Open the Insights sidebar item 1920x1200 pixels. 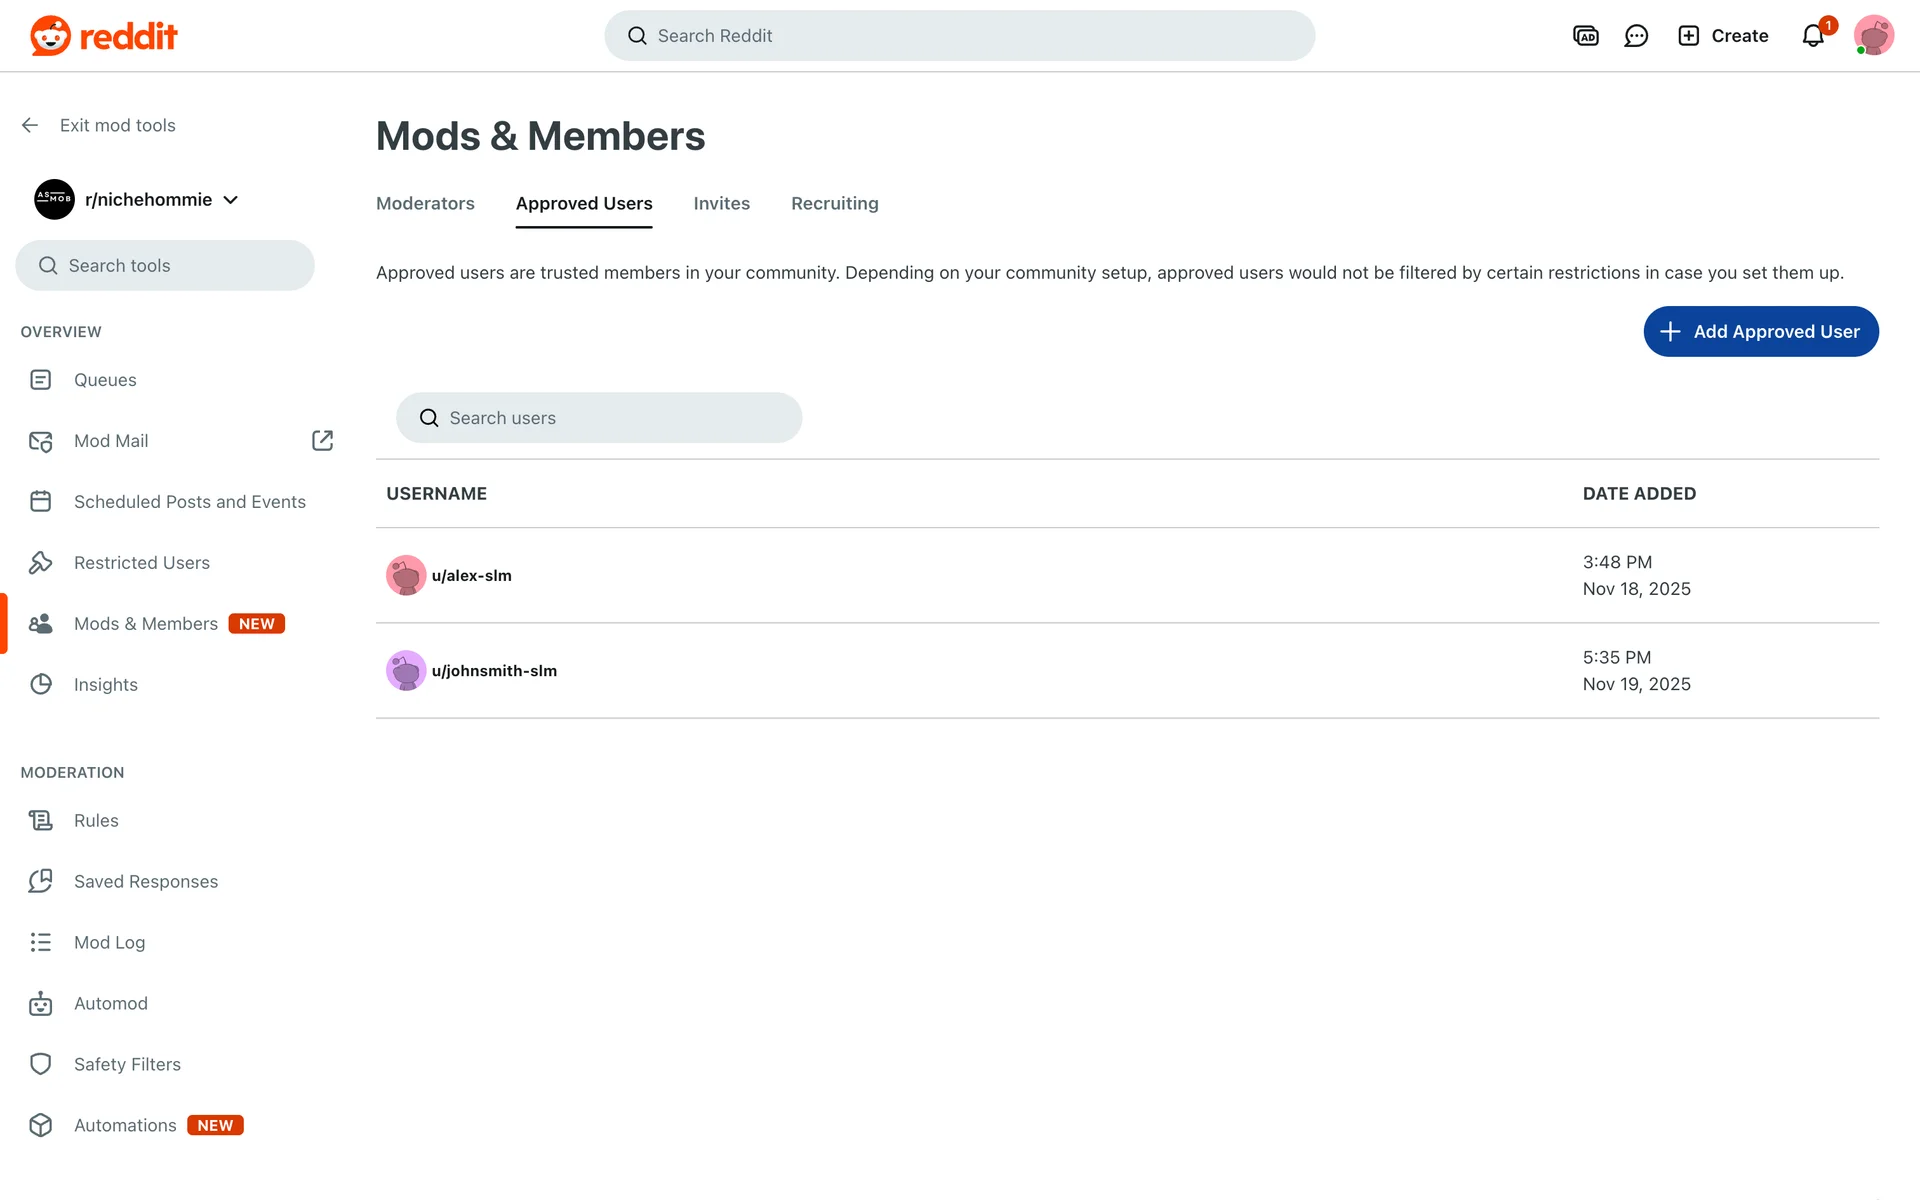point(105,684)
